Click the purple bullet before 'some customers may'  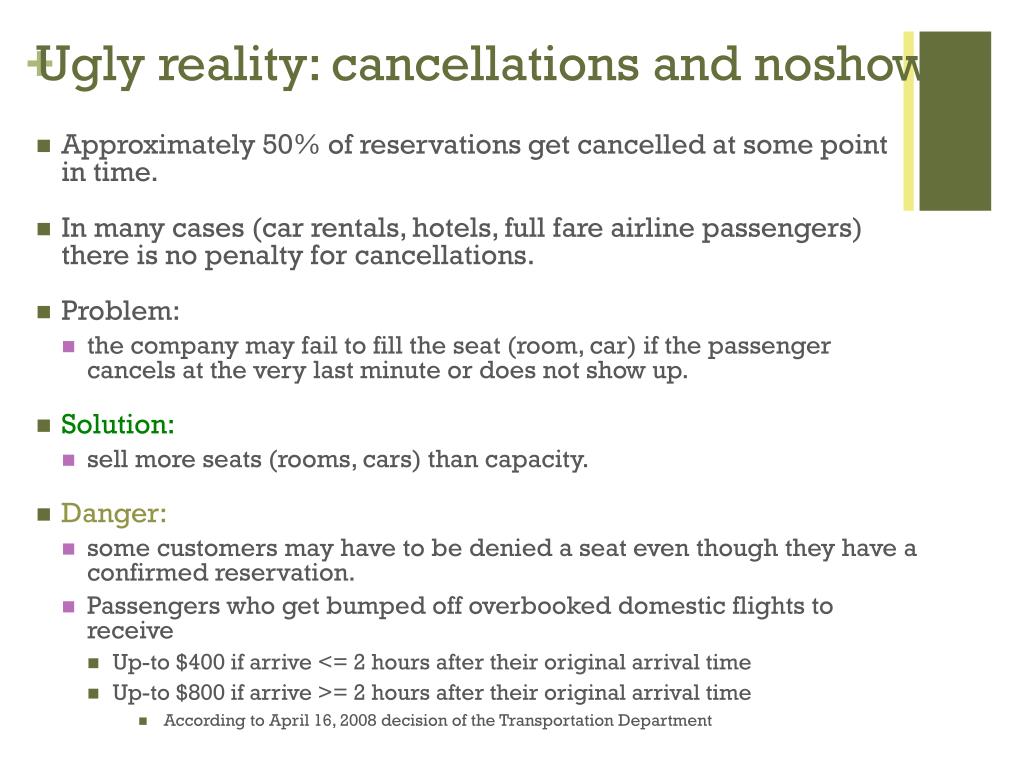(x=69, y=549)
